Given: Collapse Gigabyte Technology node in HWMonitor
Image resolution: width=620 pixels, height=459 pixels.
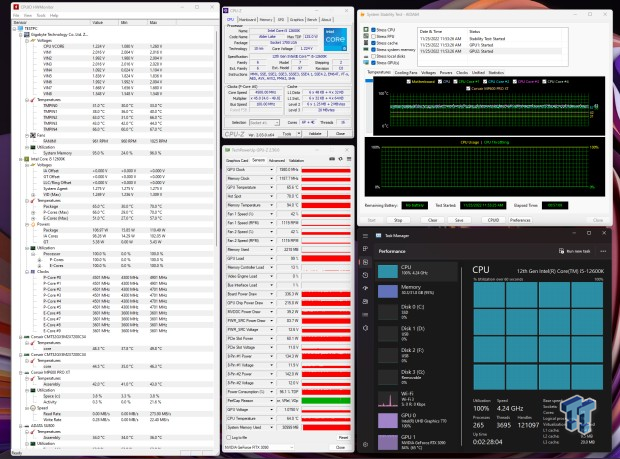Looking at the screenshot, I should (x=21, y=34).
